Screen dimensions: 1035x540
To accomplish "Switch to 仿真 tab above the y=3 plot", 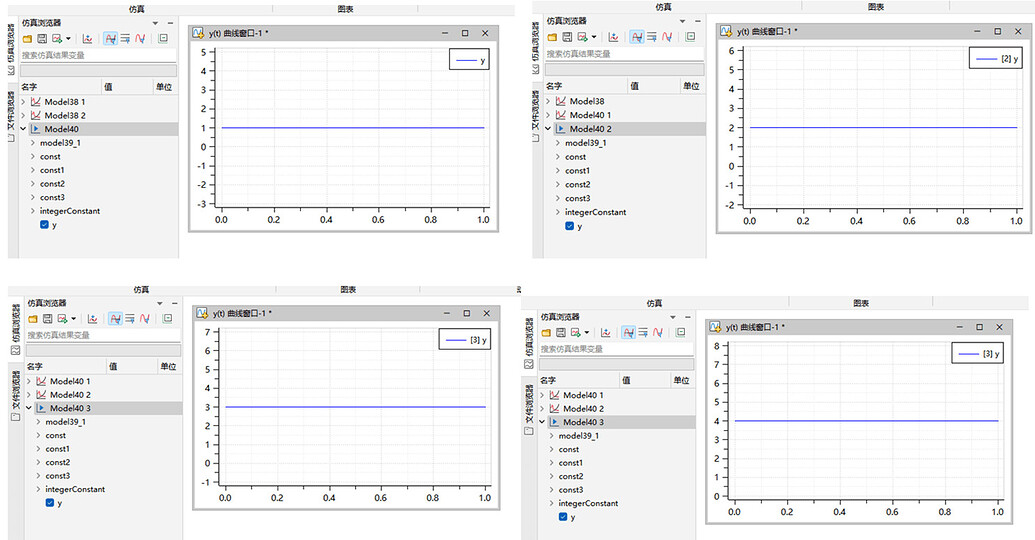I will tap(141, 289).
